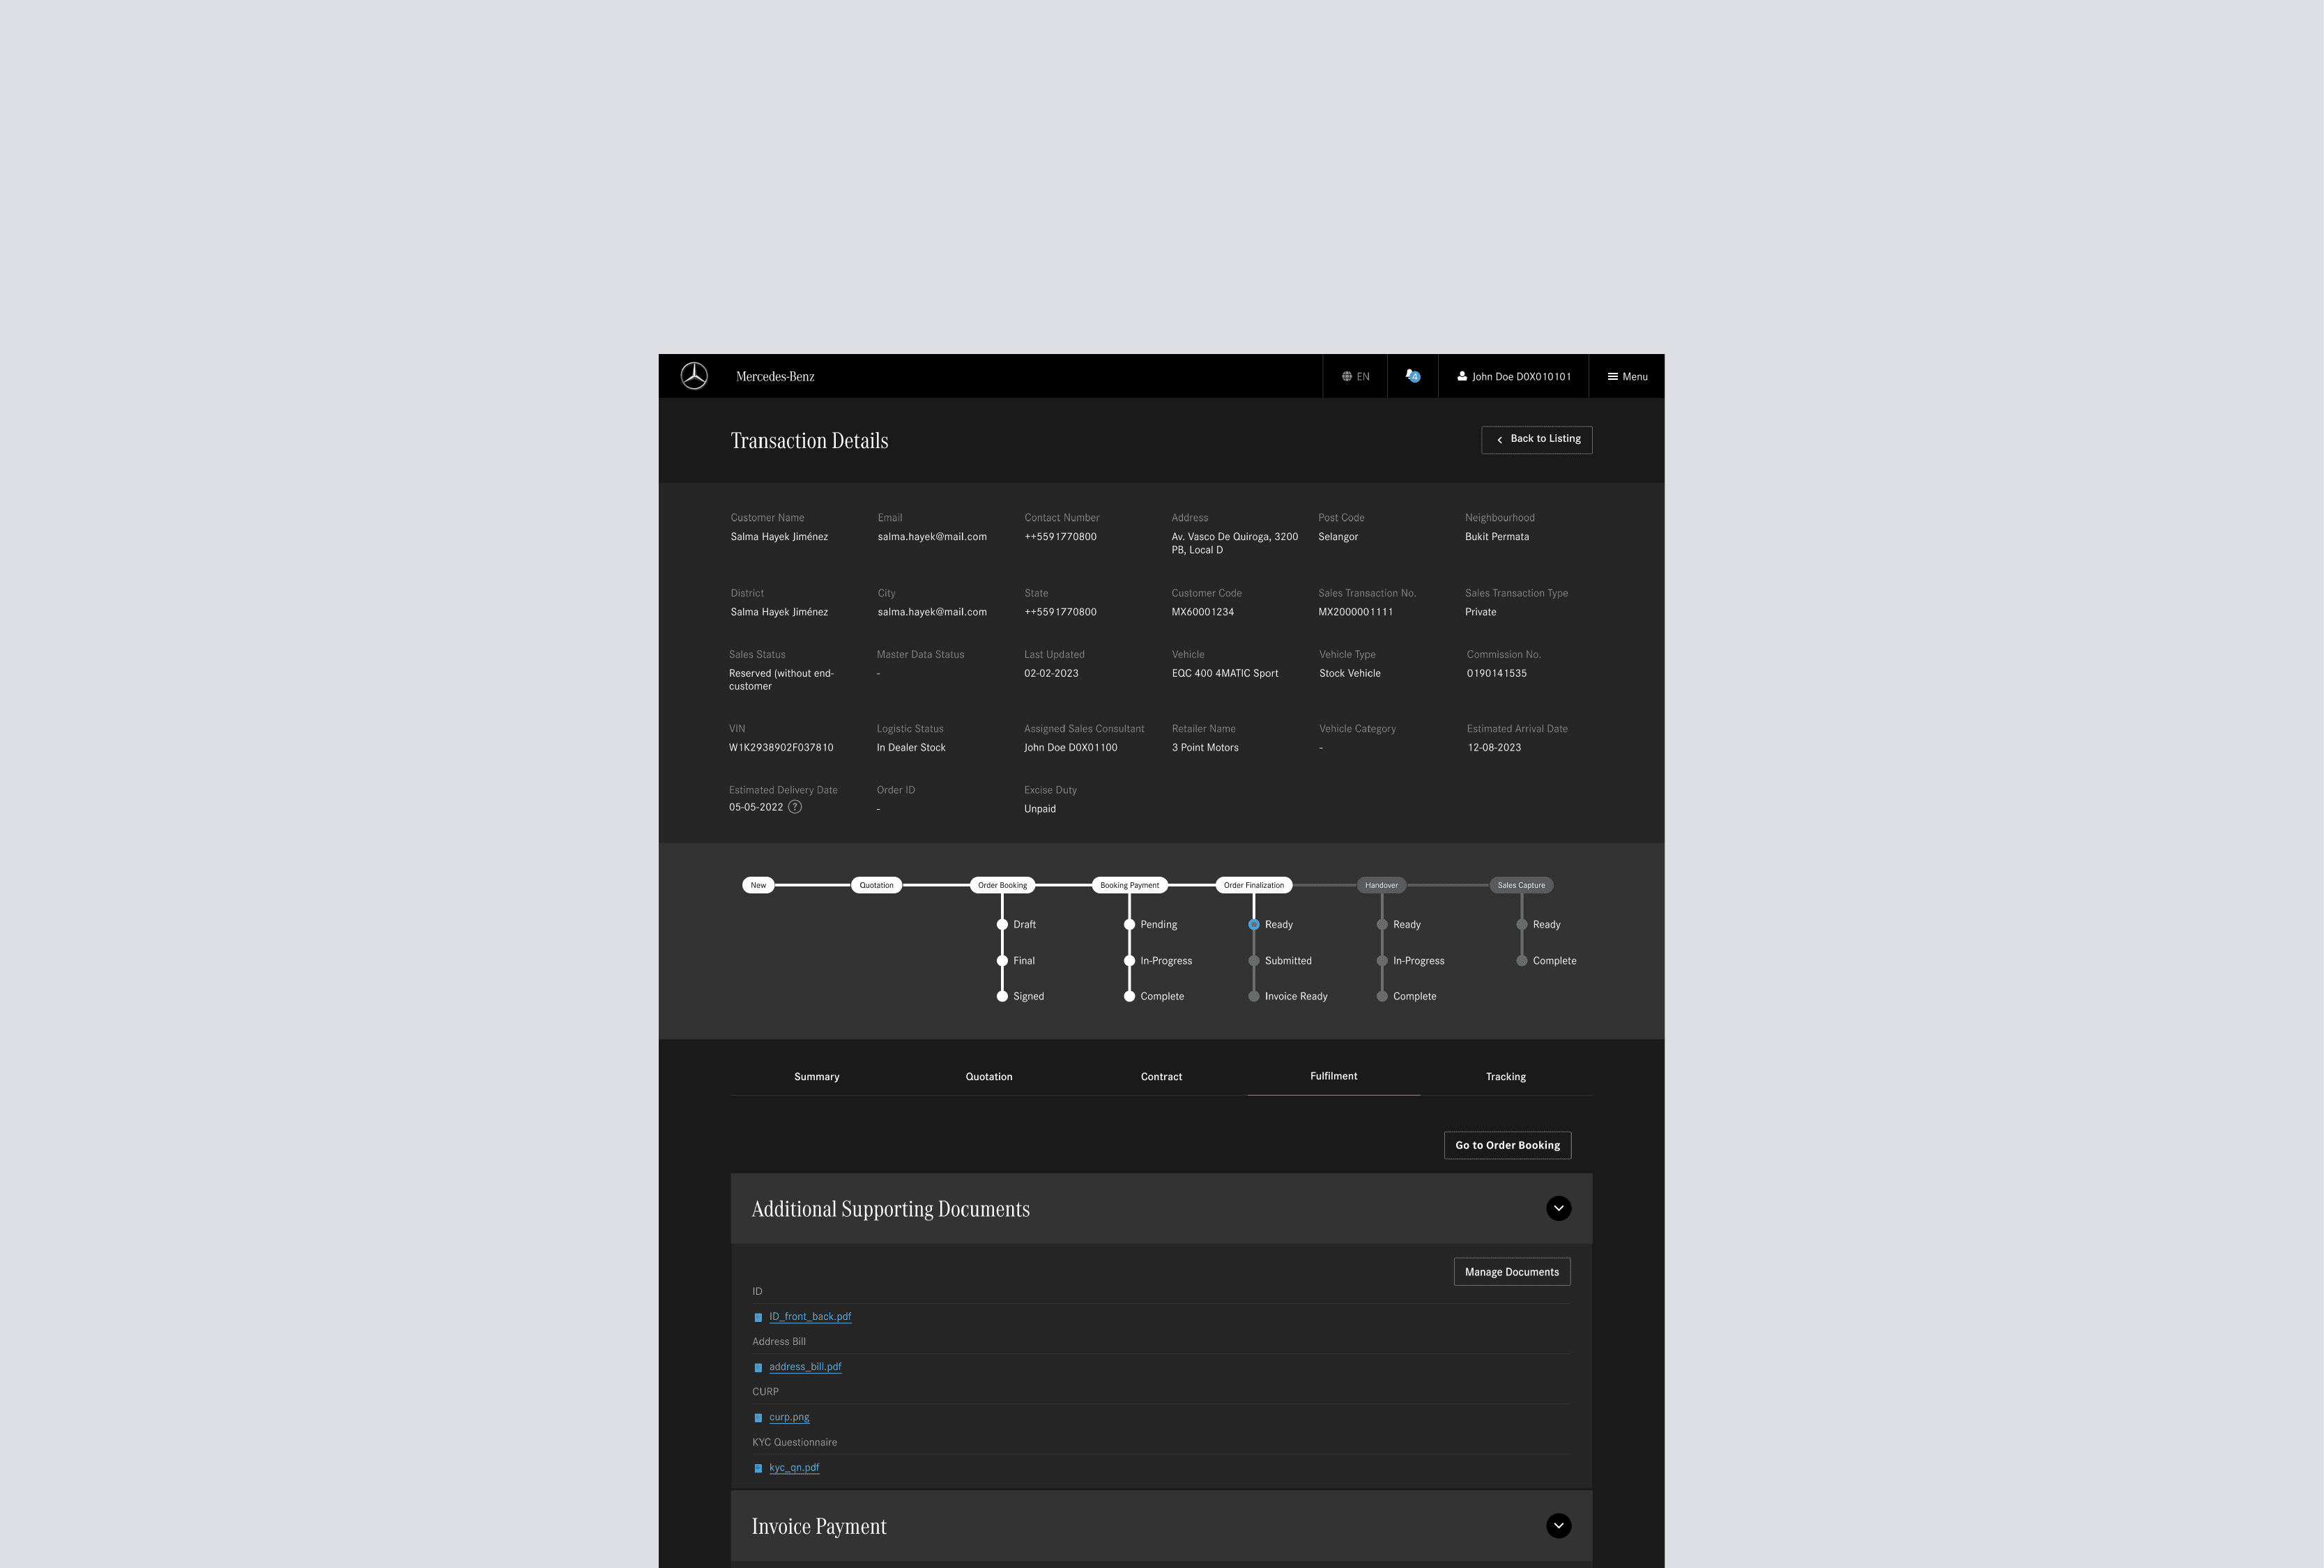The width and height of the screenshot is (2324, 1568).
Task: Select the Order Finalization stage pill
Action: [1253, 885]
